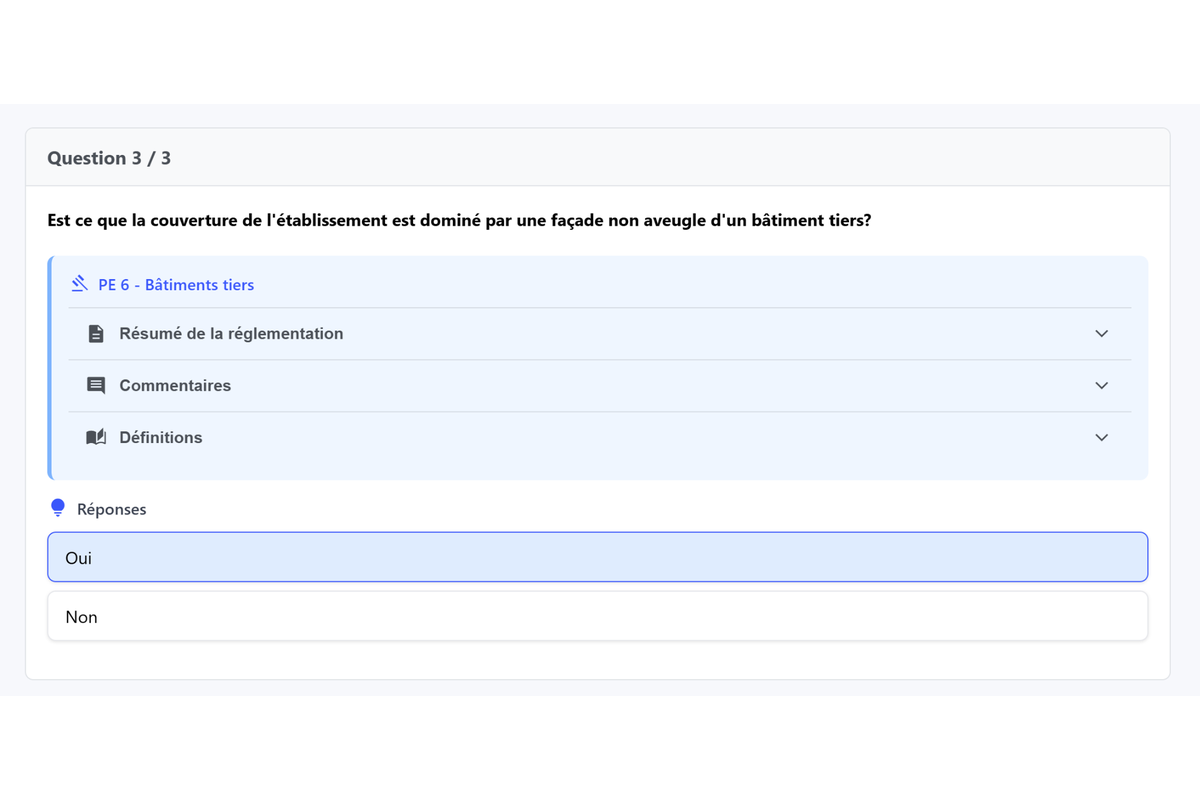Unfold Définitions by clicking its title

161,438
